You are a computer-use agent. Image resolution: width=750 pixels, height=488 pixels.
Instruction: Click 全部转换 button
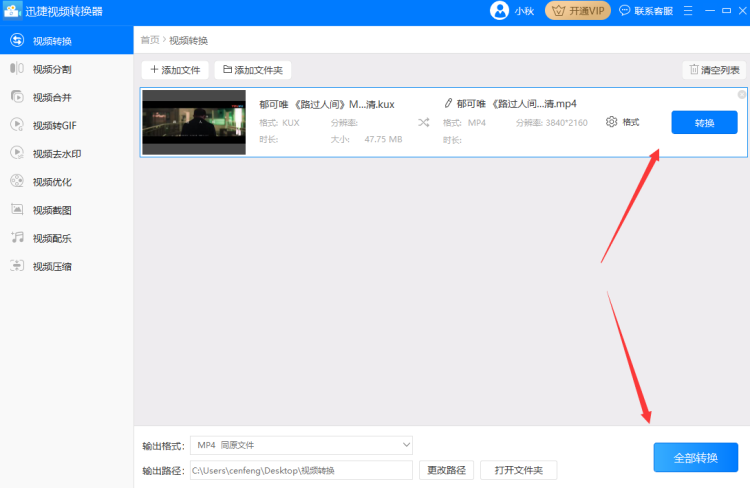tap(695, 458)
